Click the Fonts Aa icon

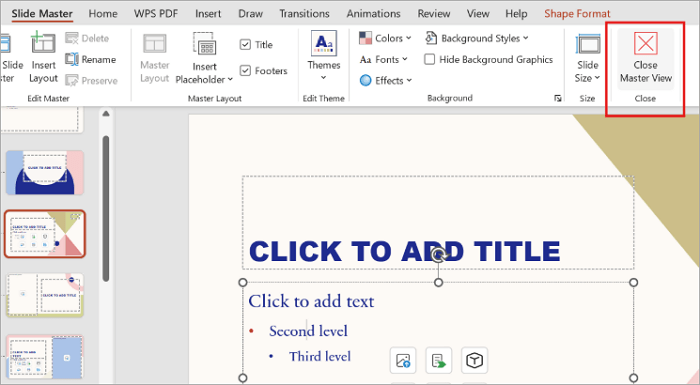click(365, 59)
